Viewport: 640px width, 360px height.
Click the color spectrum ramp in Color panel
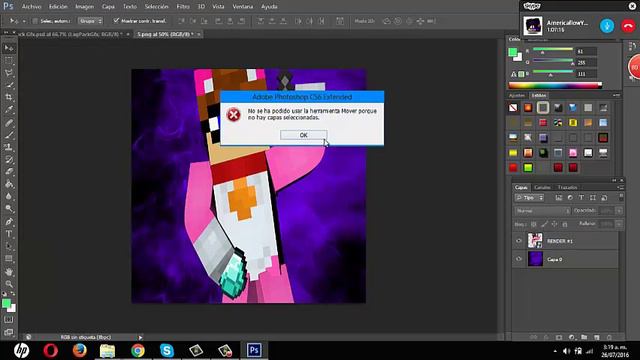(x=555, y=85)
